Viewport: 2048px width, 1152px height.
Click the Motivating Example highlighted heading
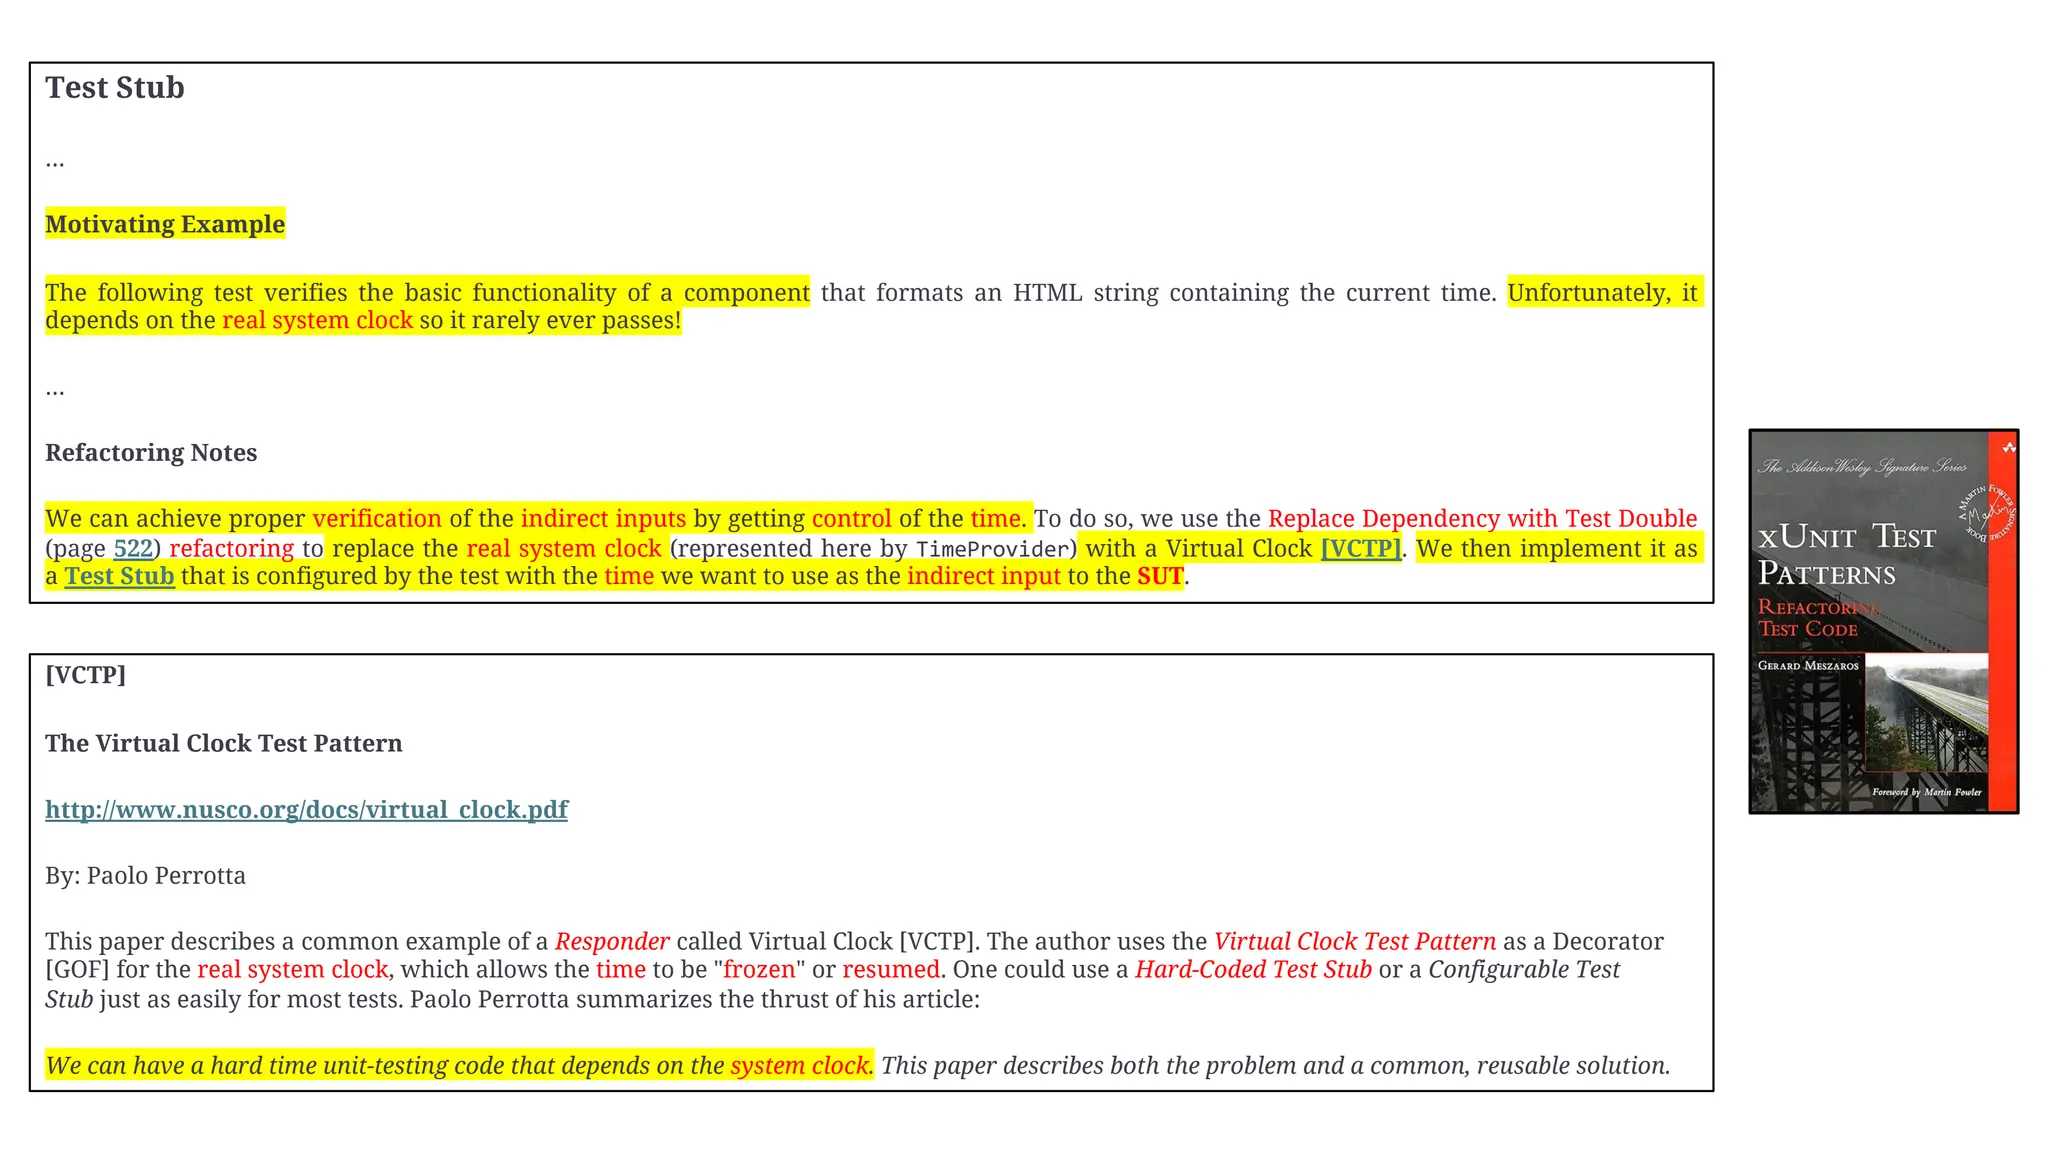pyautogui.click(x=165, y=224)
